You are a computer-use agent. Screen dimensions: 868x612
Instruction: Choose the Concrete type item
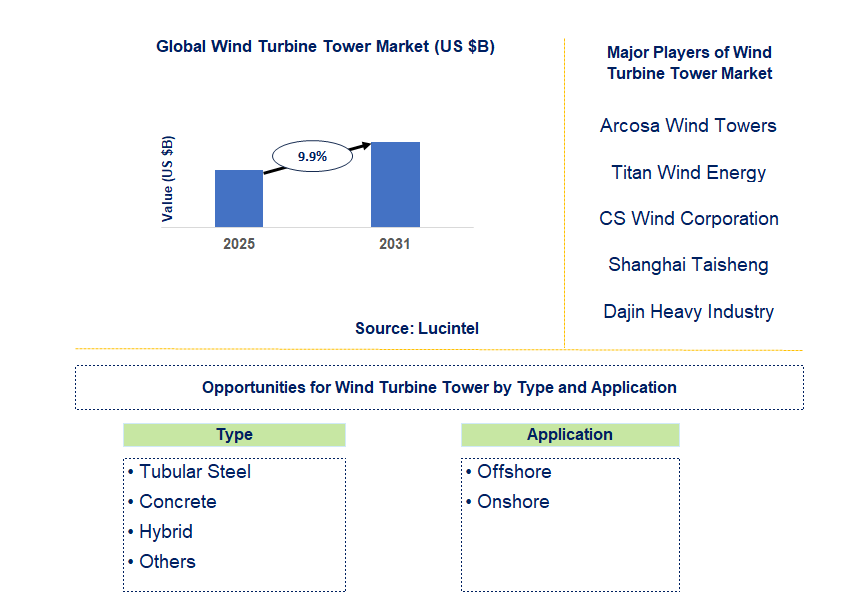click(x=177, y=502)
